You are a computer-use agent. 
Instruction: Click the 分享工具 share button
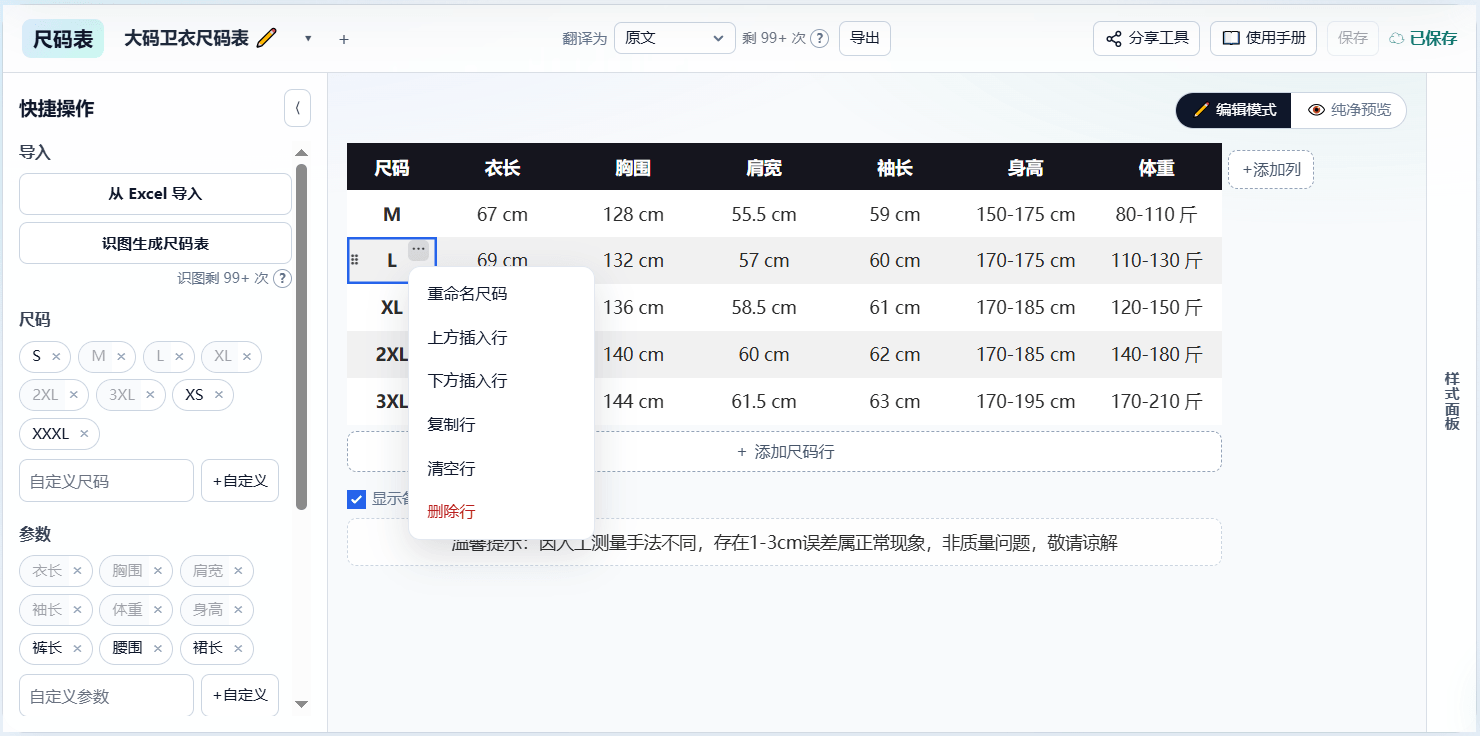[x=1146, y=38]
